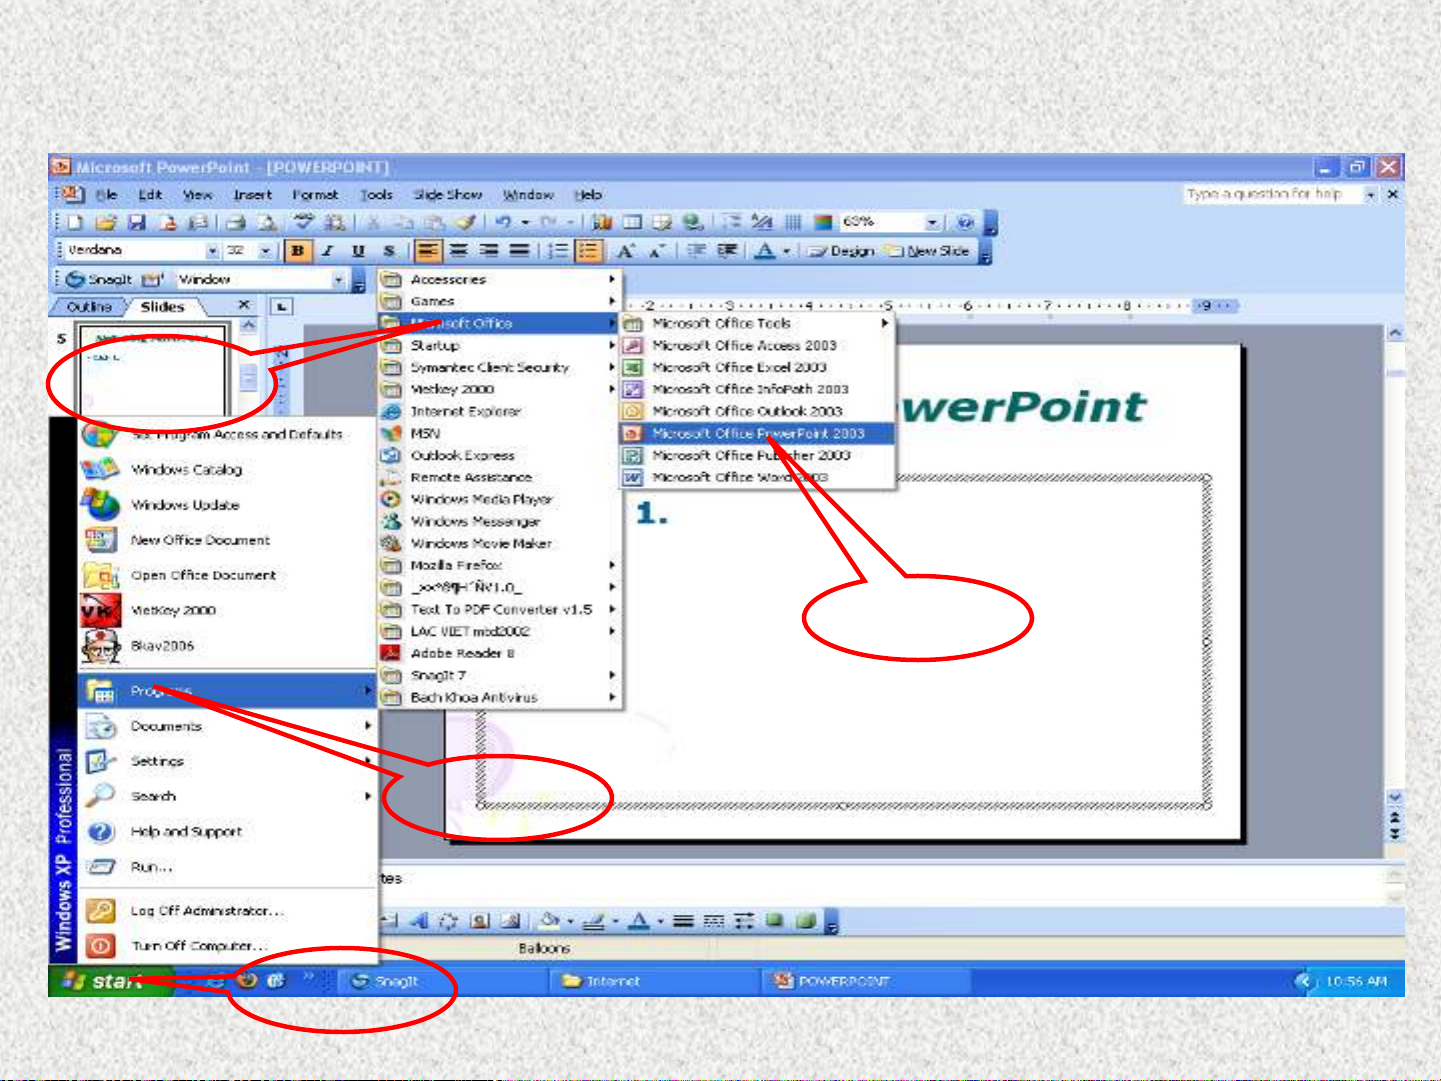The width and height of the screenshot is (1441, 1081).
Task: Click the Line Color swatch on the drawing toolbar
Action: pos(594,921)
